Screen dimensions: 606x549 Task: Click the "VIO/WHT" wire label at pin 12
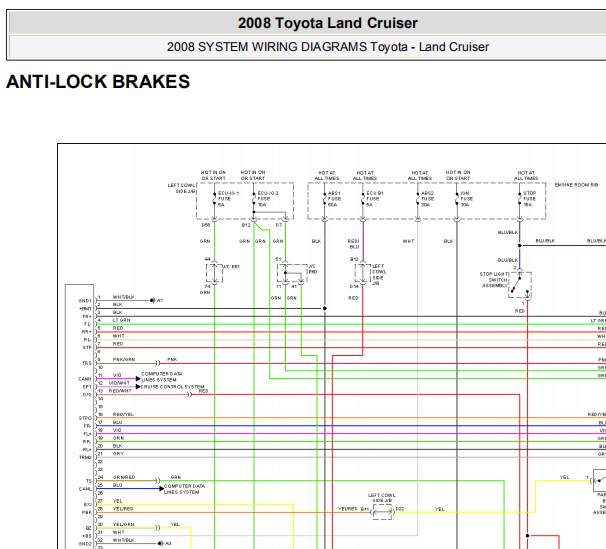(119, 383)
